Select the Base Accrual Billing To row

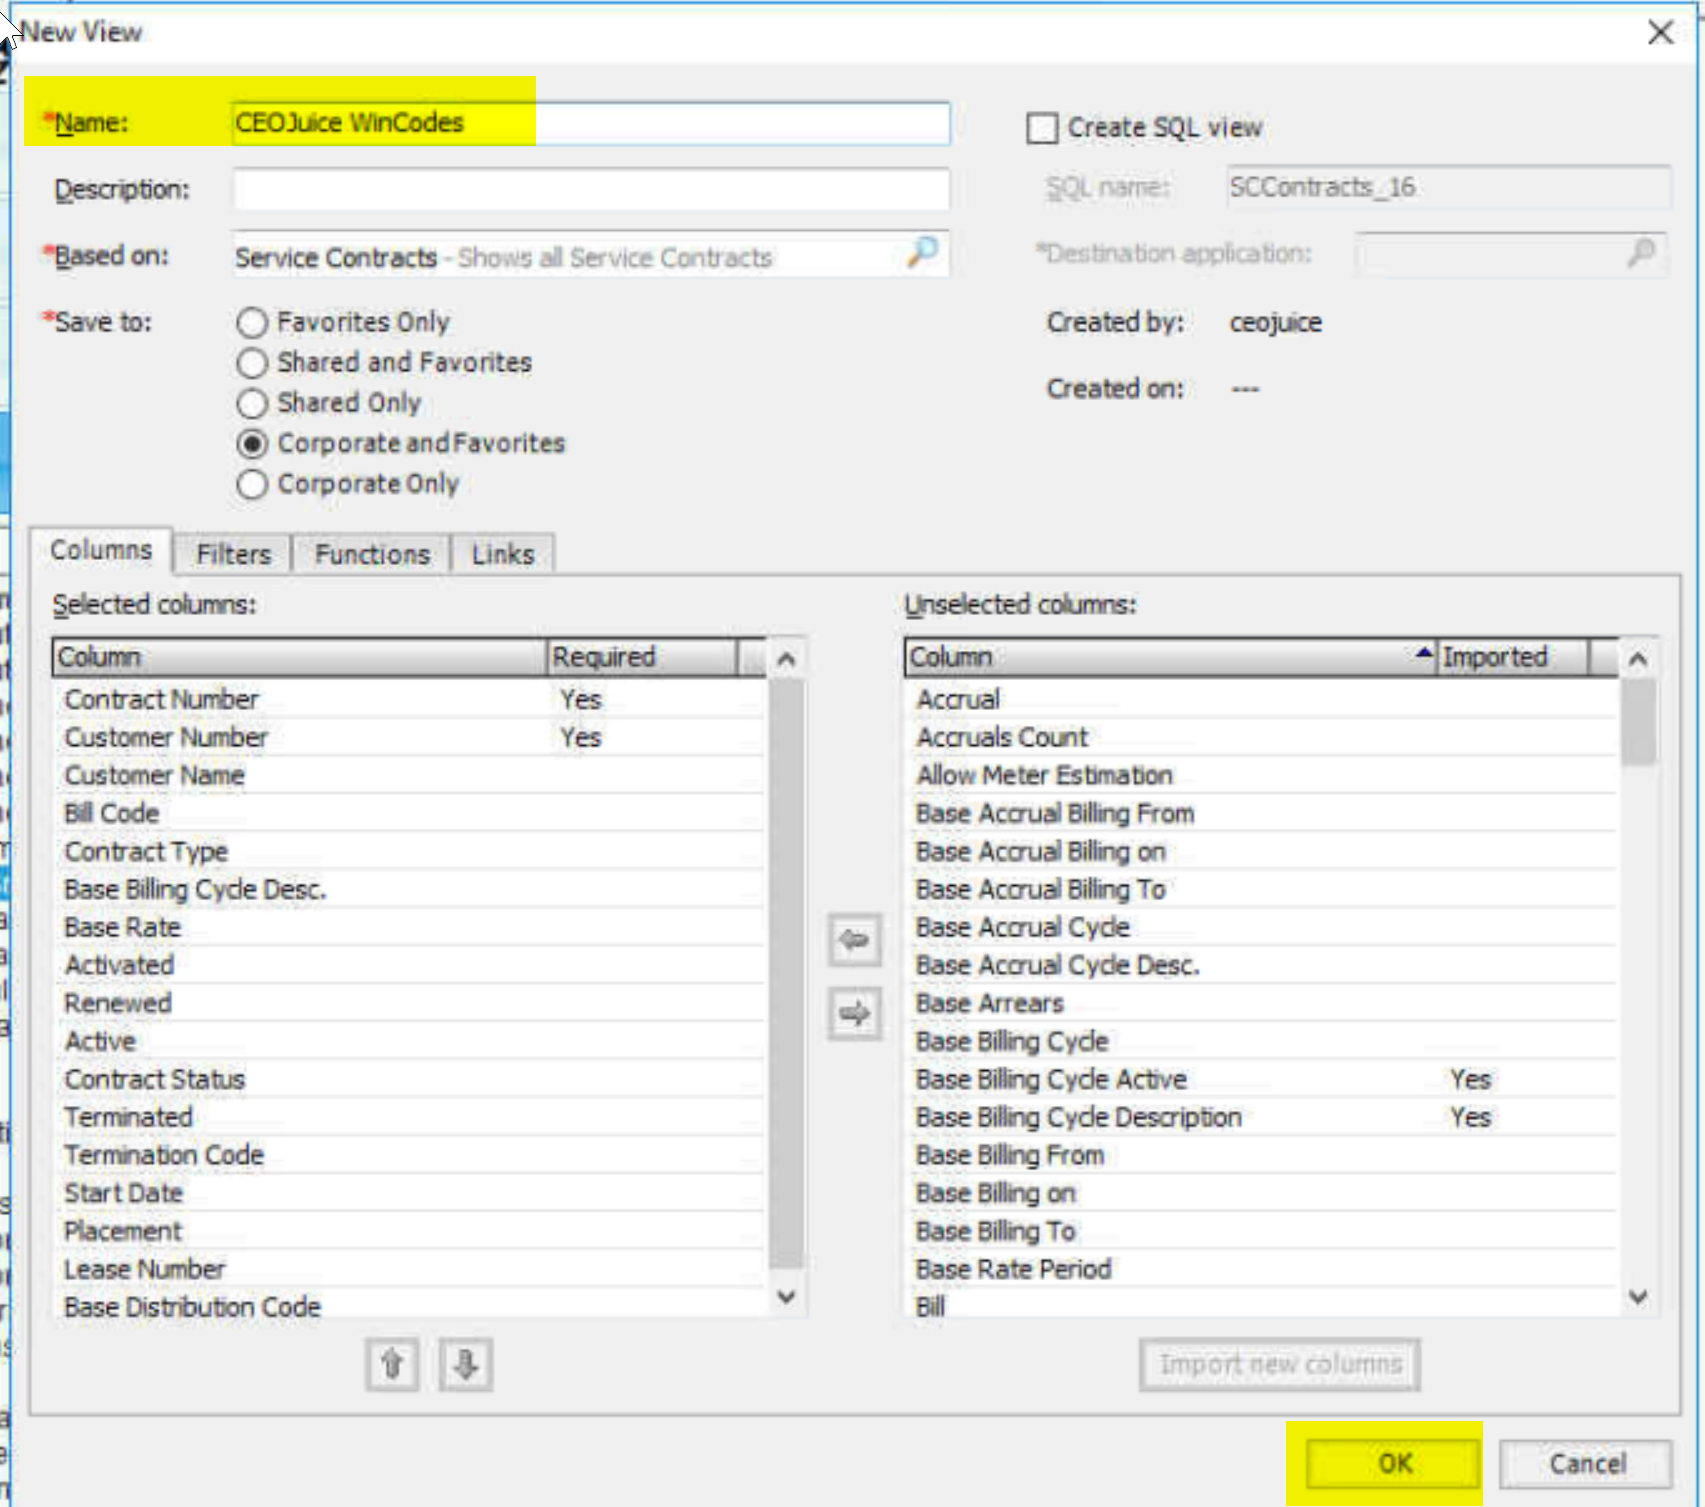pyautogui.click(x=1261, y=889)
